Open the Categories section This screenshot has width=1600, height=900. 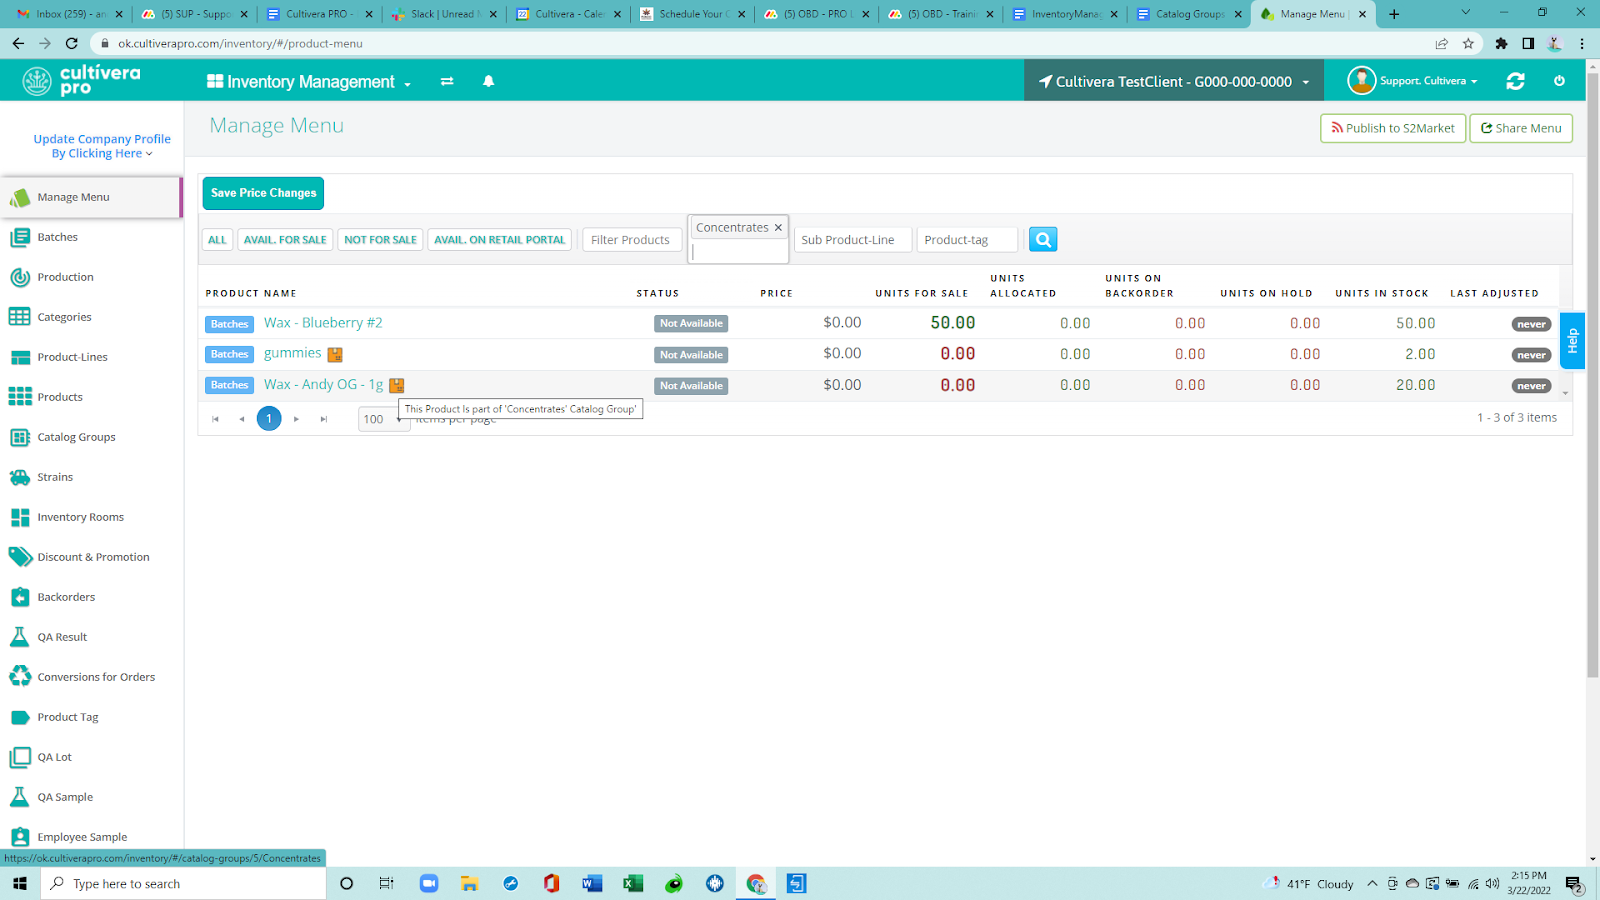coord(64,317)
